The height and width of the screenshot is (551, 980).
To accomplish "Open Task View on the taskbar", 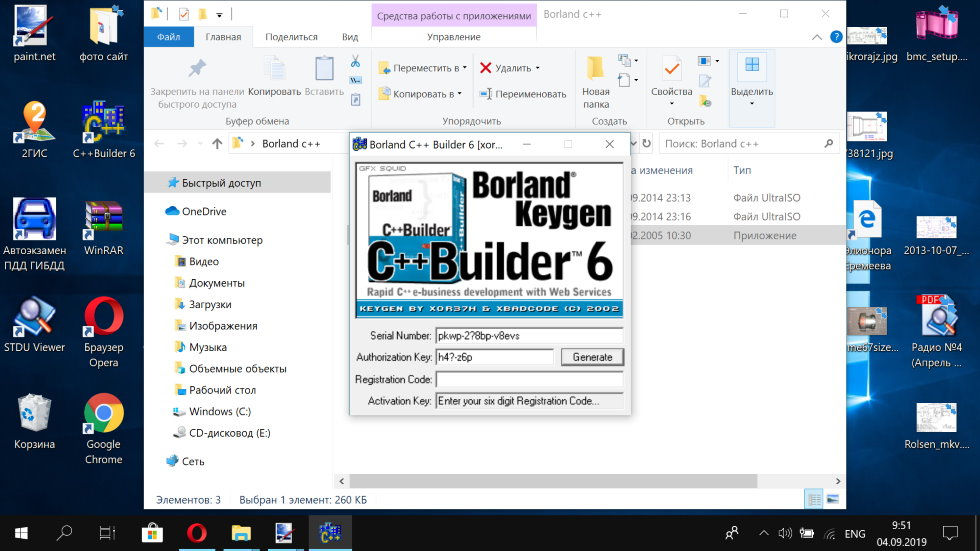I will 107,533.
